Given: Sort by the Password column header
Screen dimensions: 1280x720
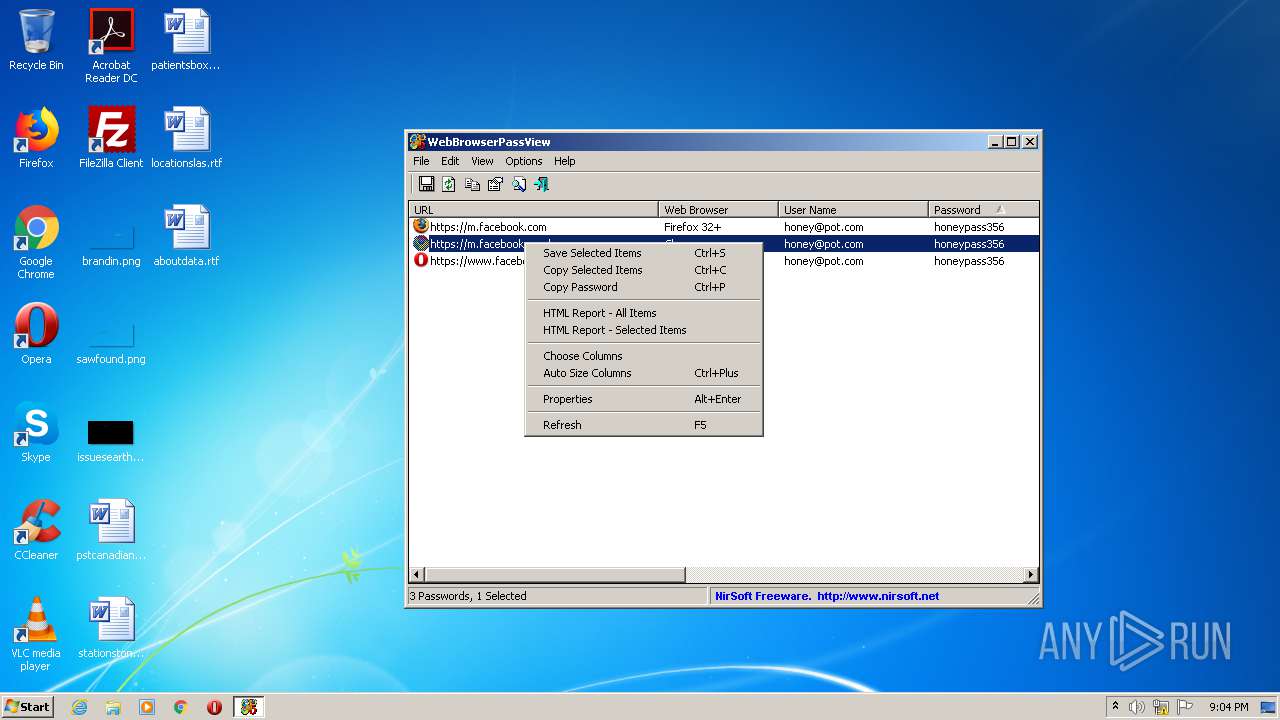Looking at the screenshot, I should tap(983, 210).
